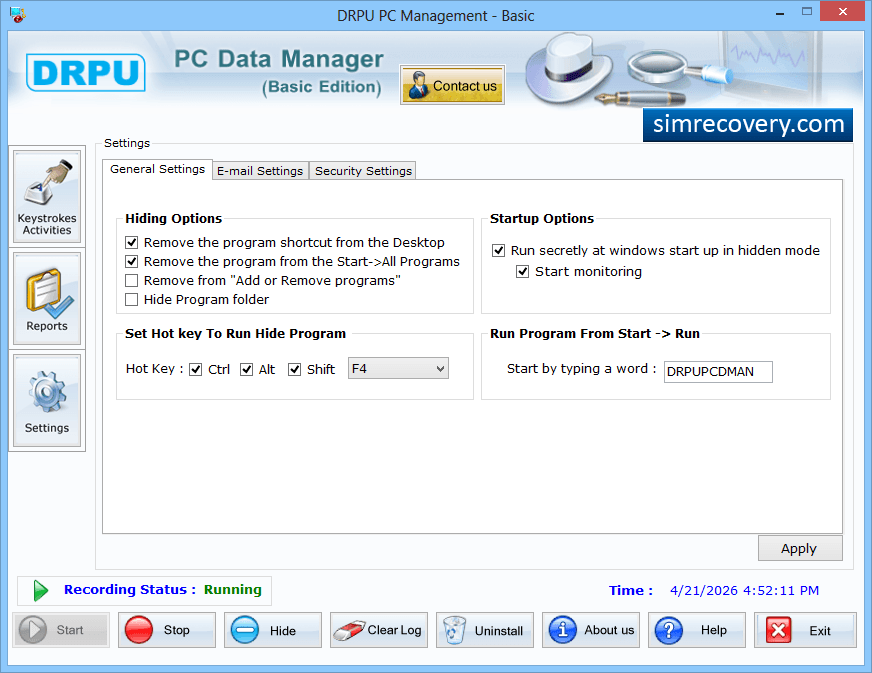Open Help with question mark button
This screenshot has width=872, height=673.
point(697,630)
